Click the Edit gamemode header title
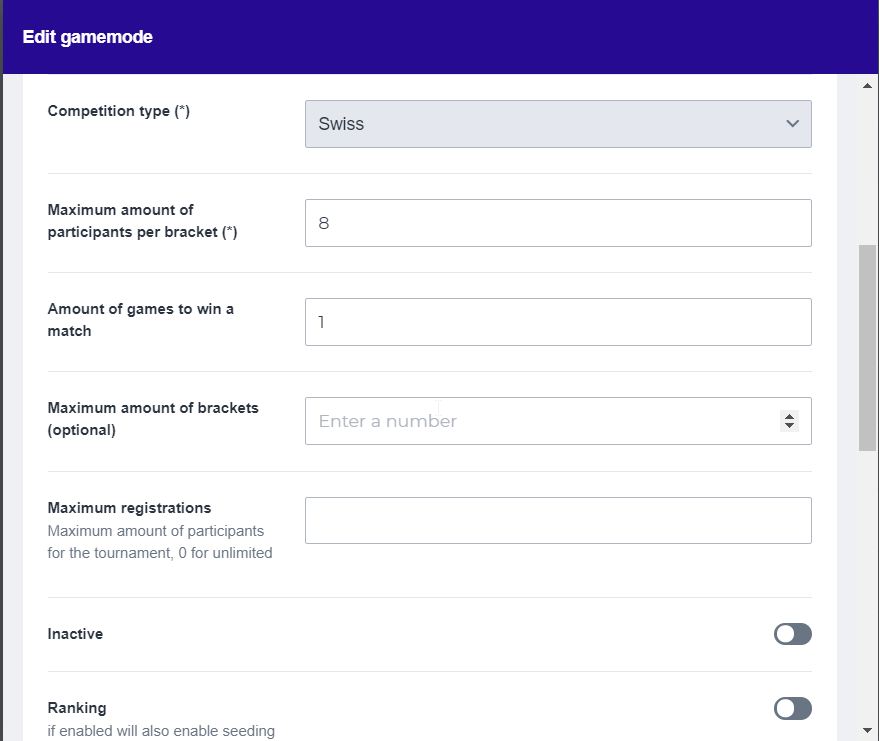This screenshot has height=741, width=879. [x=88, y=37]
